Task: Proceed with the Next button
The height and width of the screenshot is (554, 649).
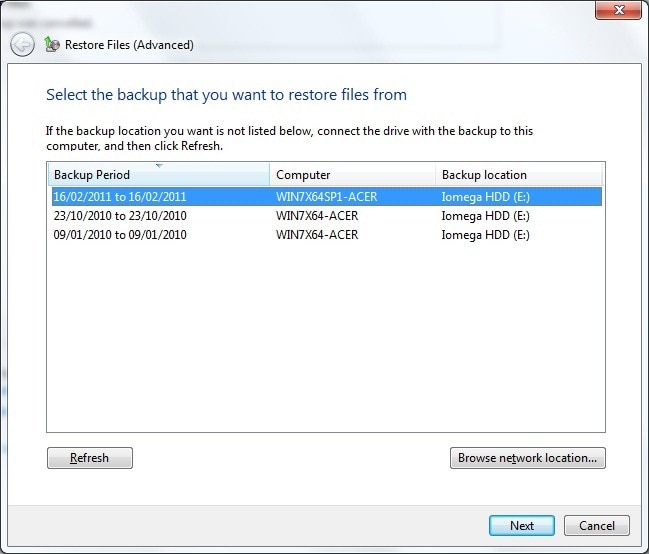Action: click(522, 525)
